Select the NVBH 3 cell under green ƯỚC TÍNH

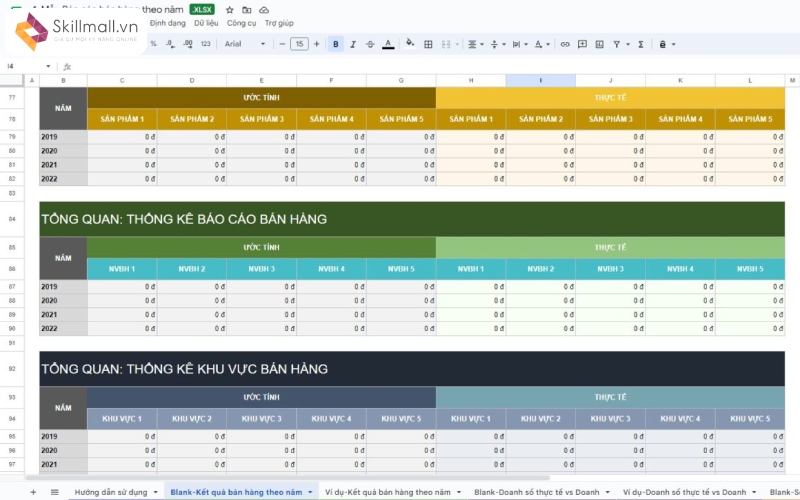click(x=261, y=268)
